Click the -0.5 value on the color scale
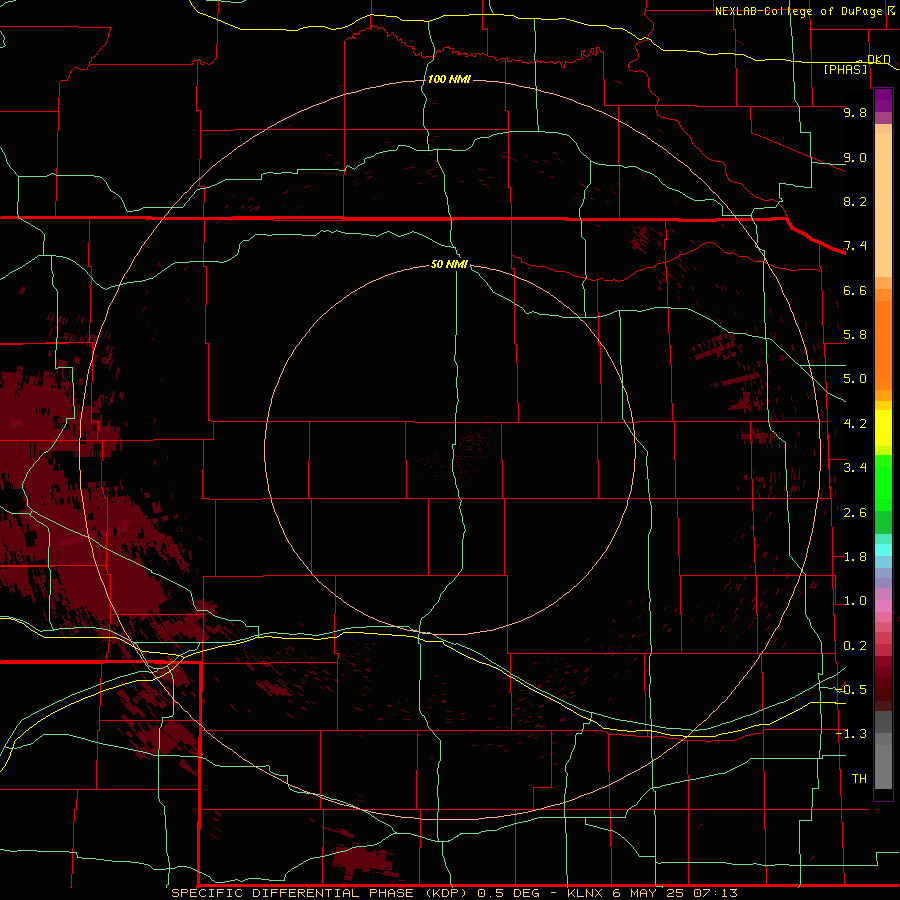Image resolution: width=900 pixels, height=900 pixels. [851, 690]
